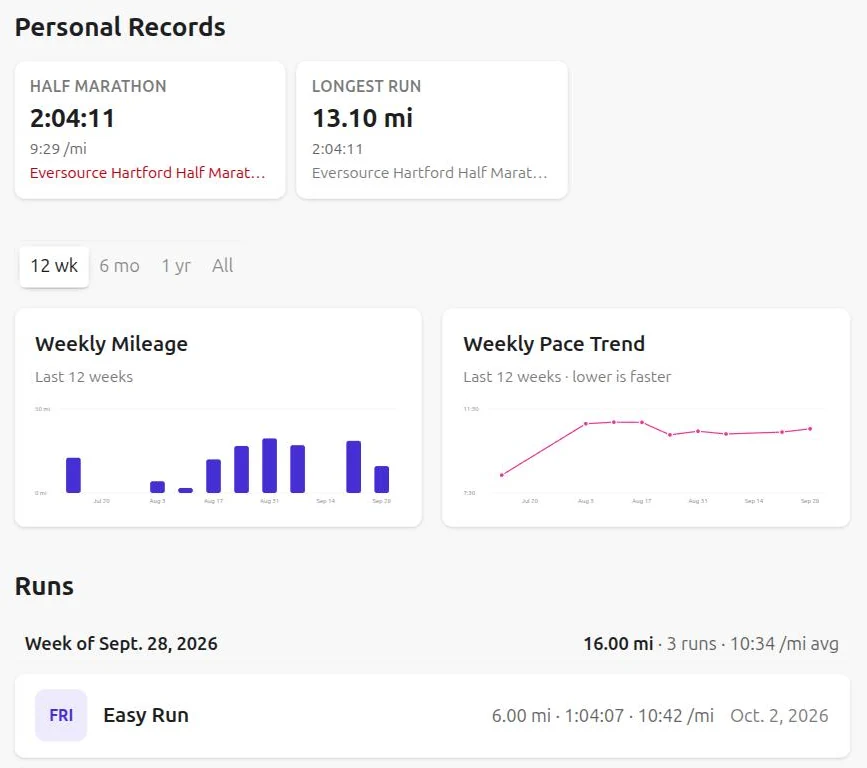Click the 9:29 /mi pace in Half Marathon card

58,149
